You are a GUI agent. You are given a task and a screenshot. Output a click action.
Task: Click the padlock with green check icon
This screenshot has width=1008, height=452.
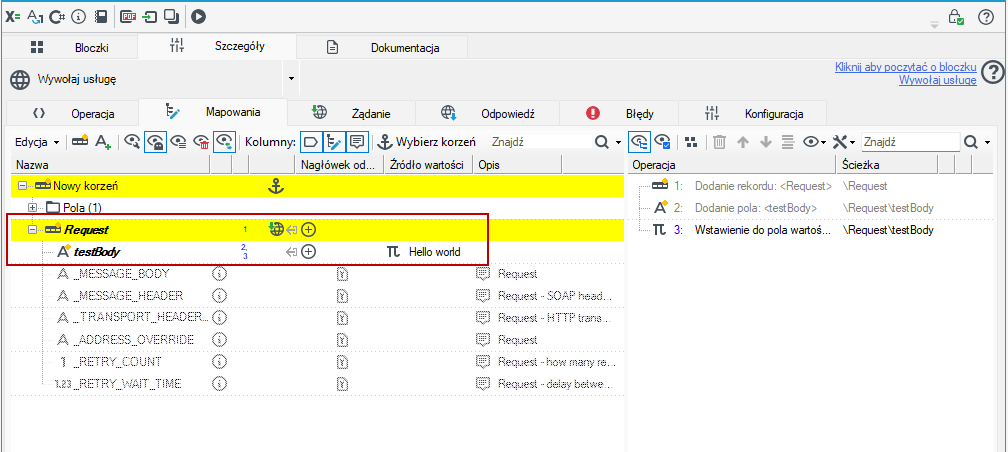[x=957, y=17]
